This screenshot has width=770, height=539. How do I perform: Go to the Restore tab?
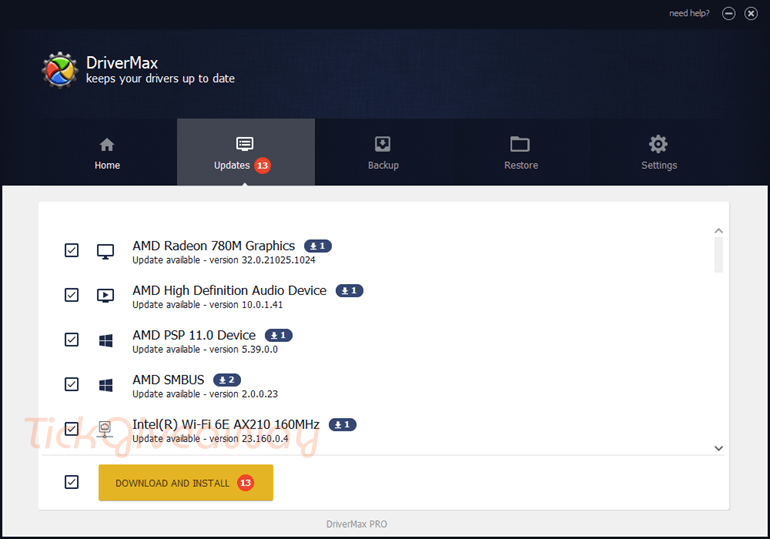[x=521, y=152]
